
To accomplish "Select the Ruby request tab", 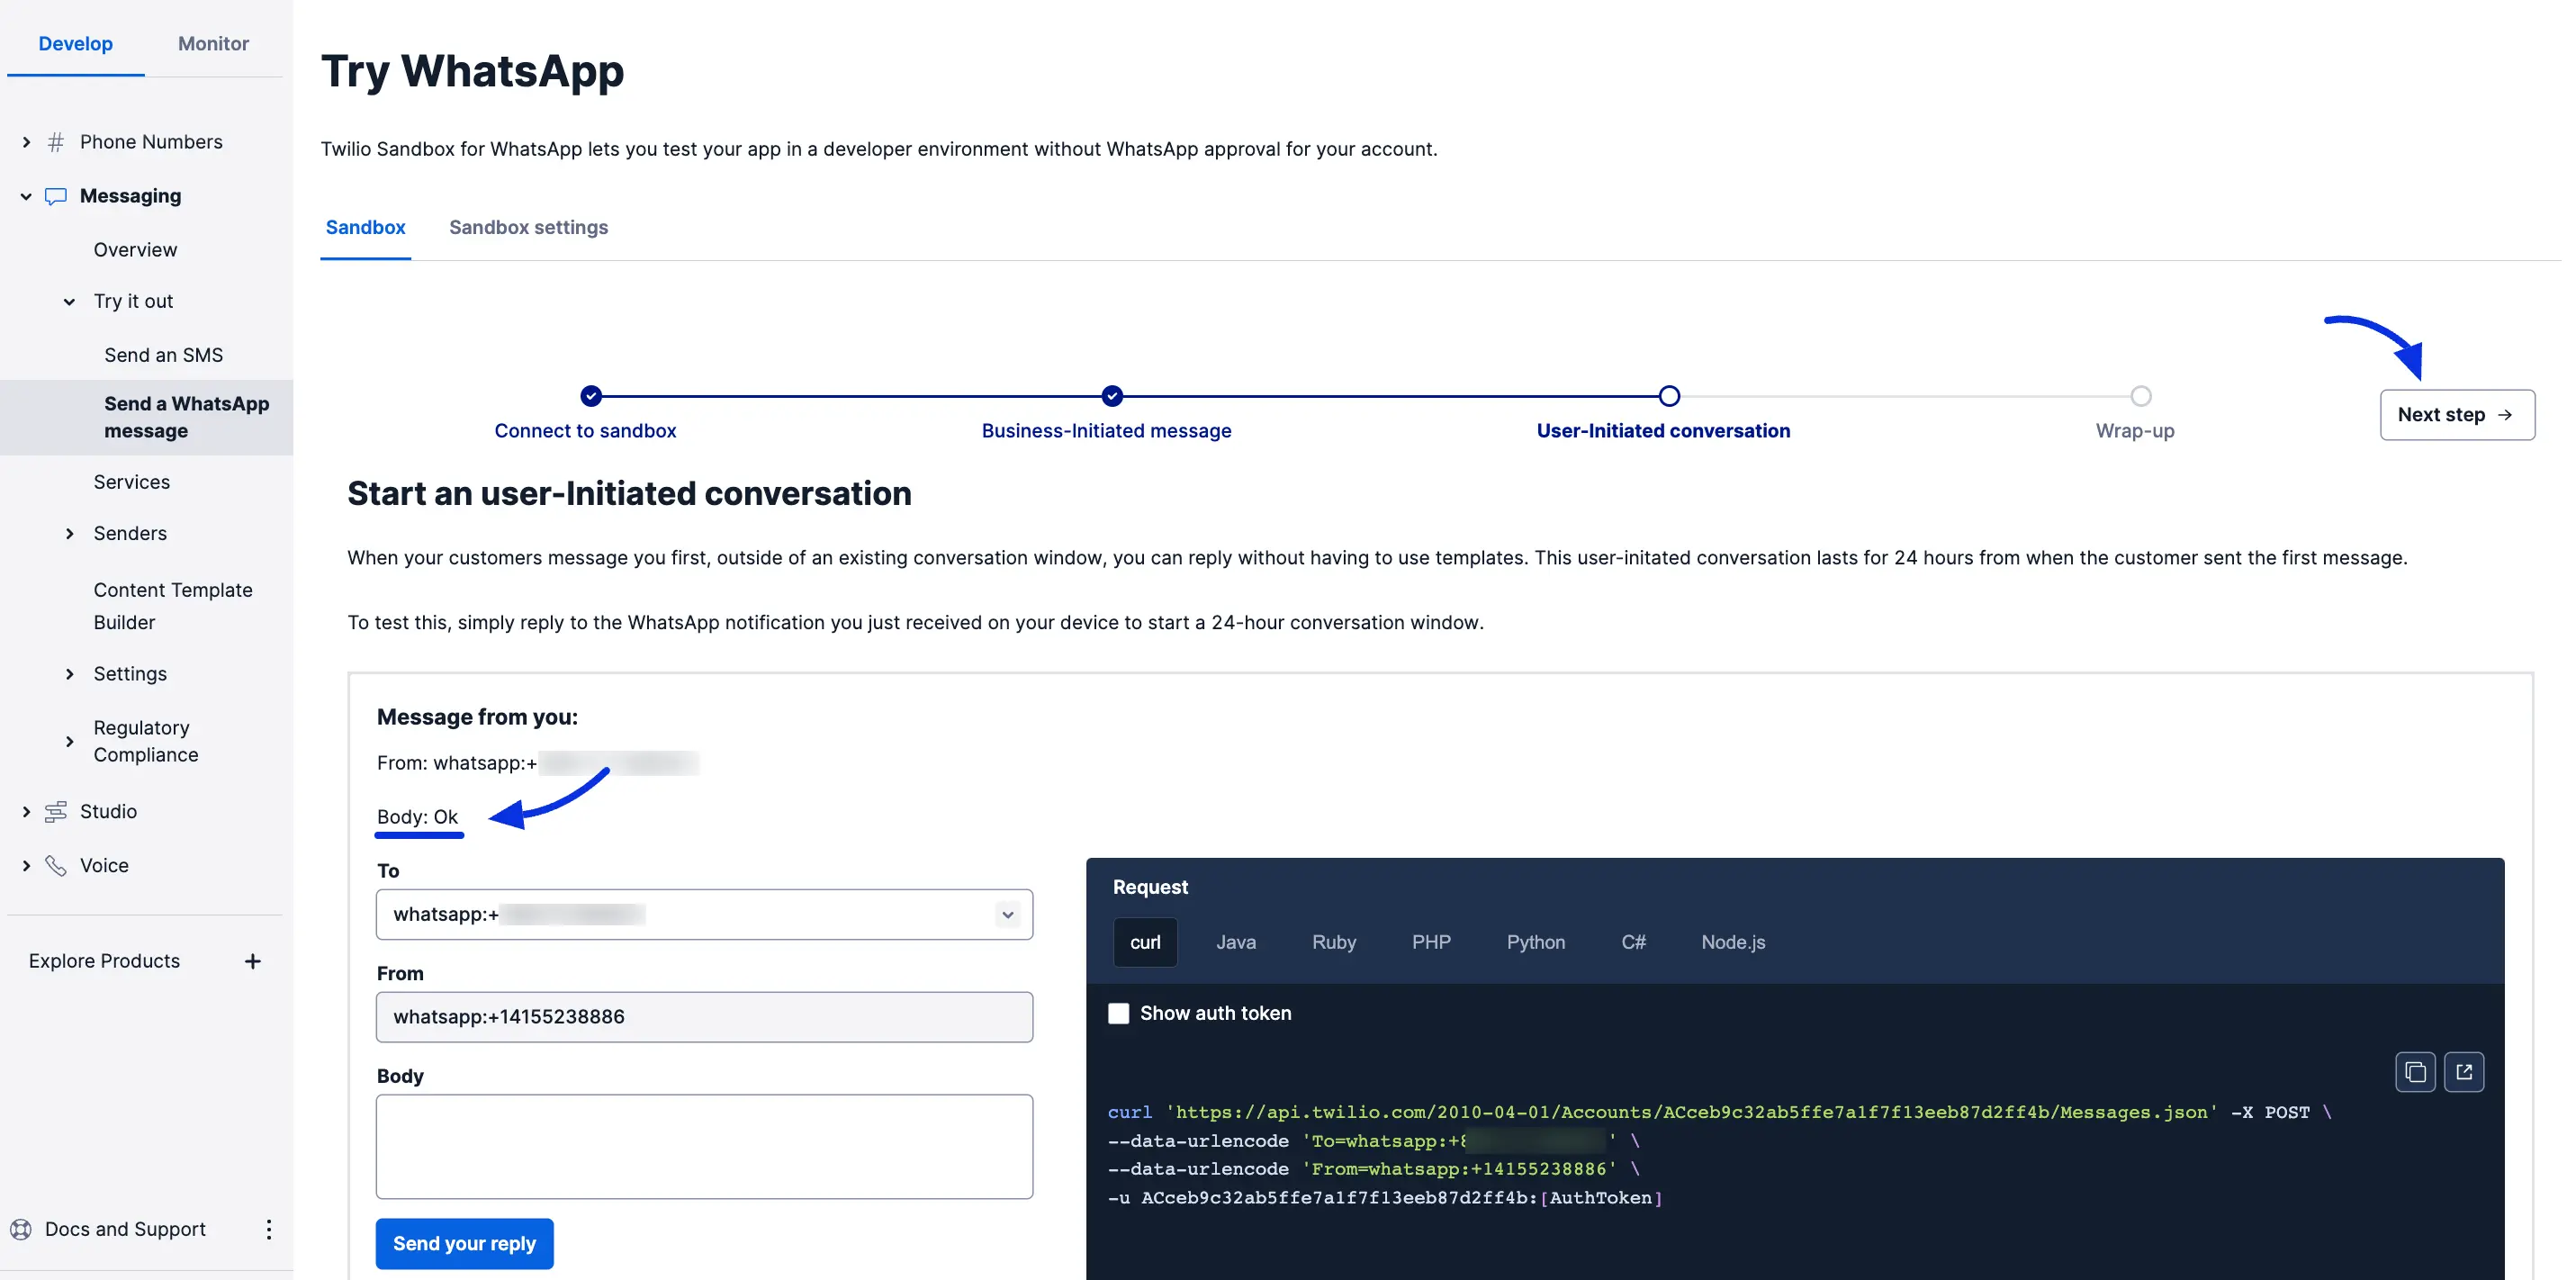I will (1334, 942).
